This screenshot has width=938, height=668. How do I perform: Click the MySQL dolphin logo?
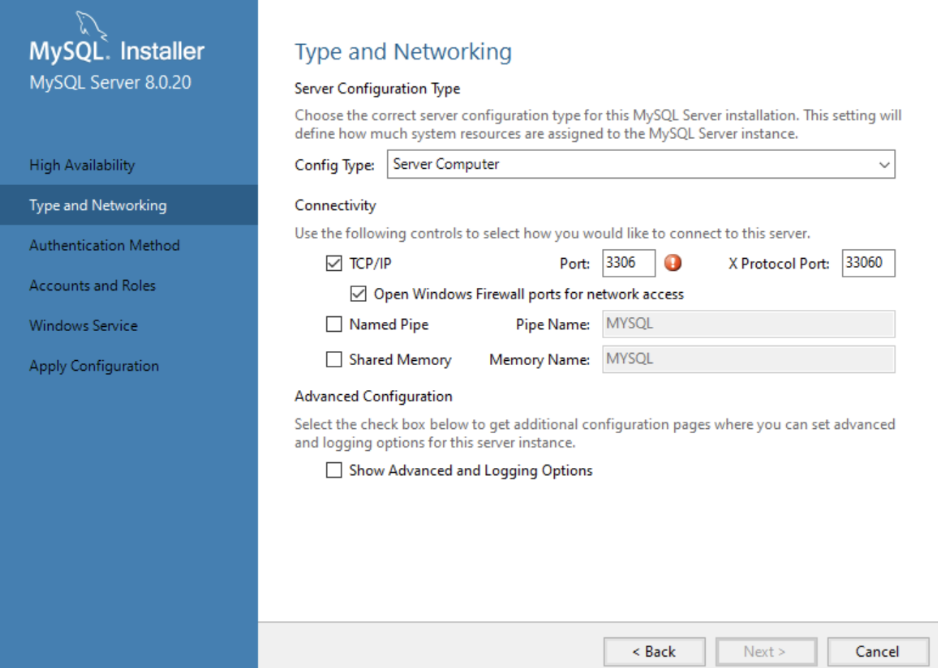pyautogui.click(x=91, y=26)
